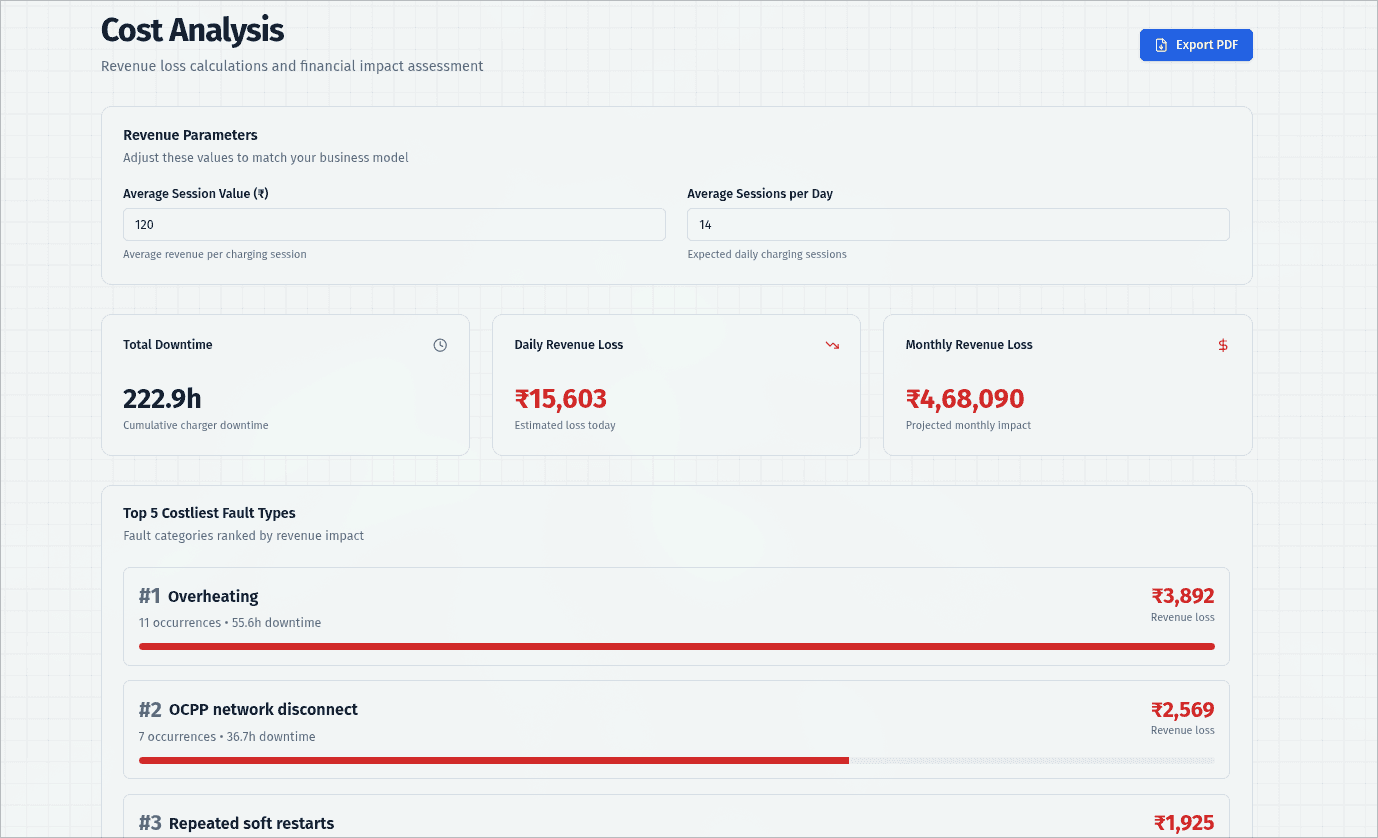Focus the Average Session Value input

(394, 225)
